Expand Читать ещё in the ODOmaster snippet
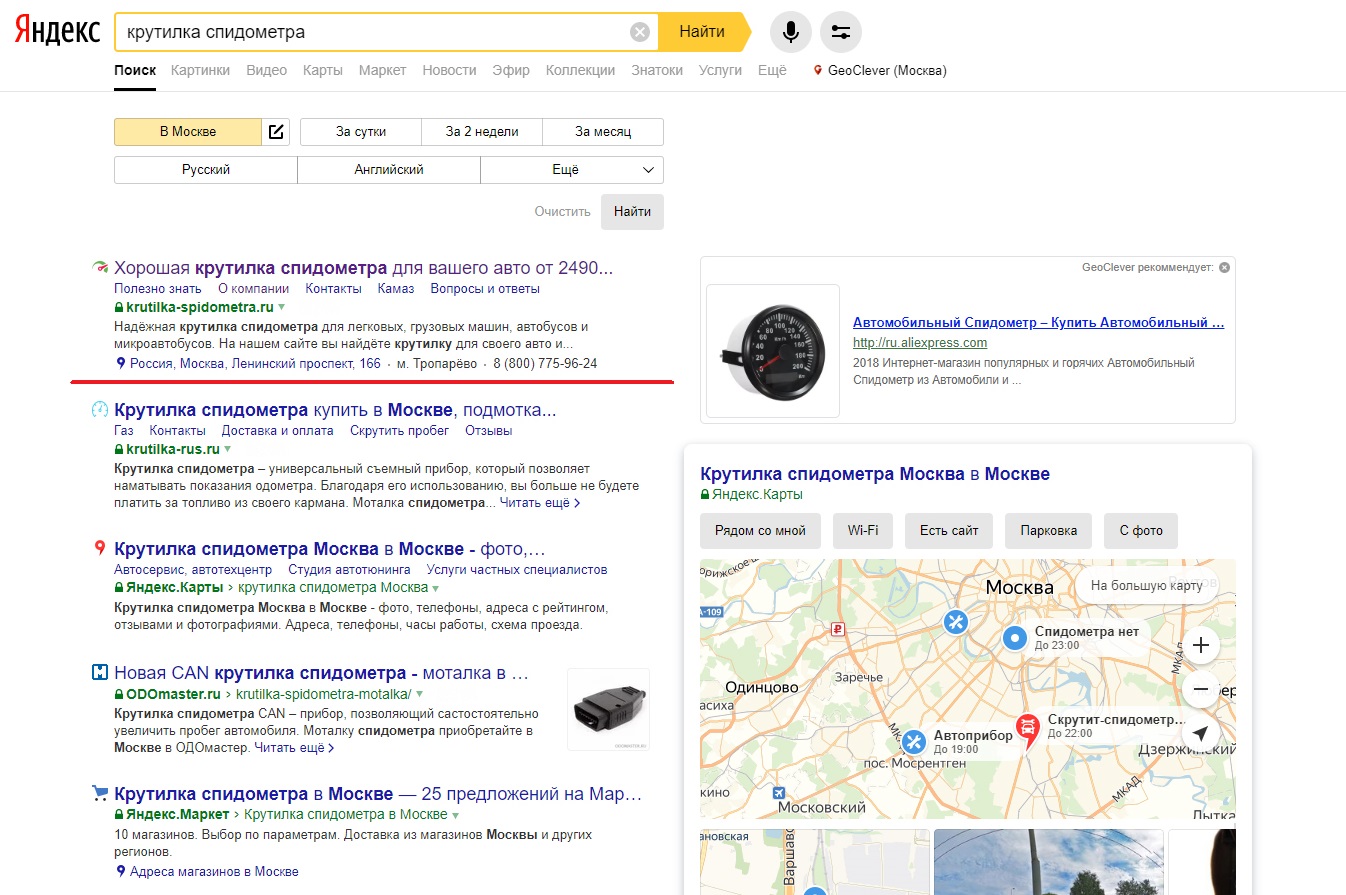The image size is (1346, 895). (295, 748)
